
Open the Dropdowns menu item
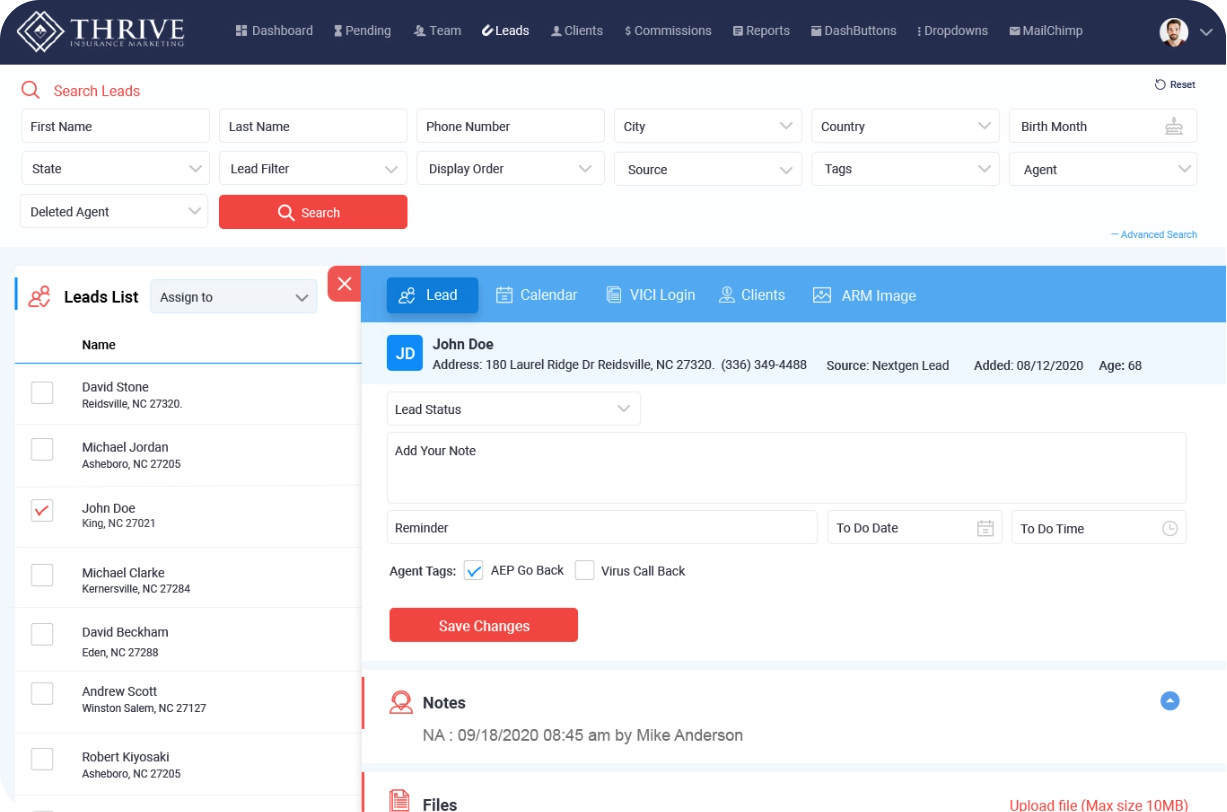click(x=952, y=31)
